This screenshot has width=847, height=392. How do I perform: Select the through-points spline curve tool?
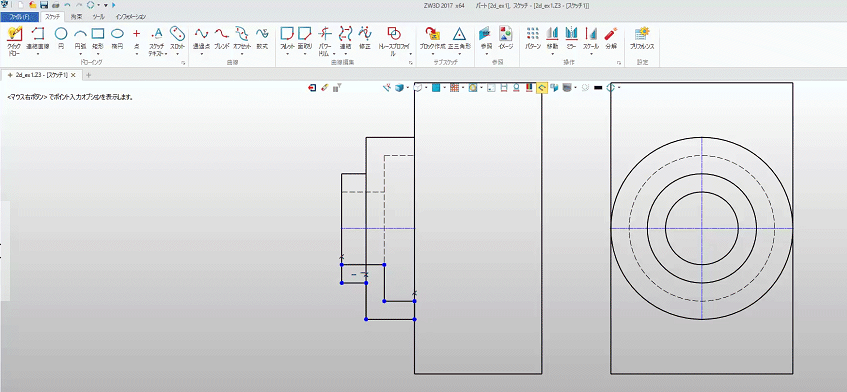(201, 39)
